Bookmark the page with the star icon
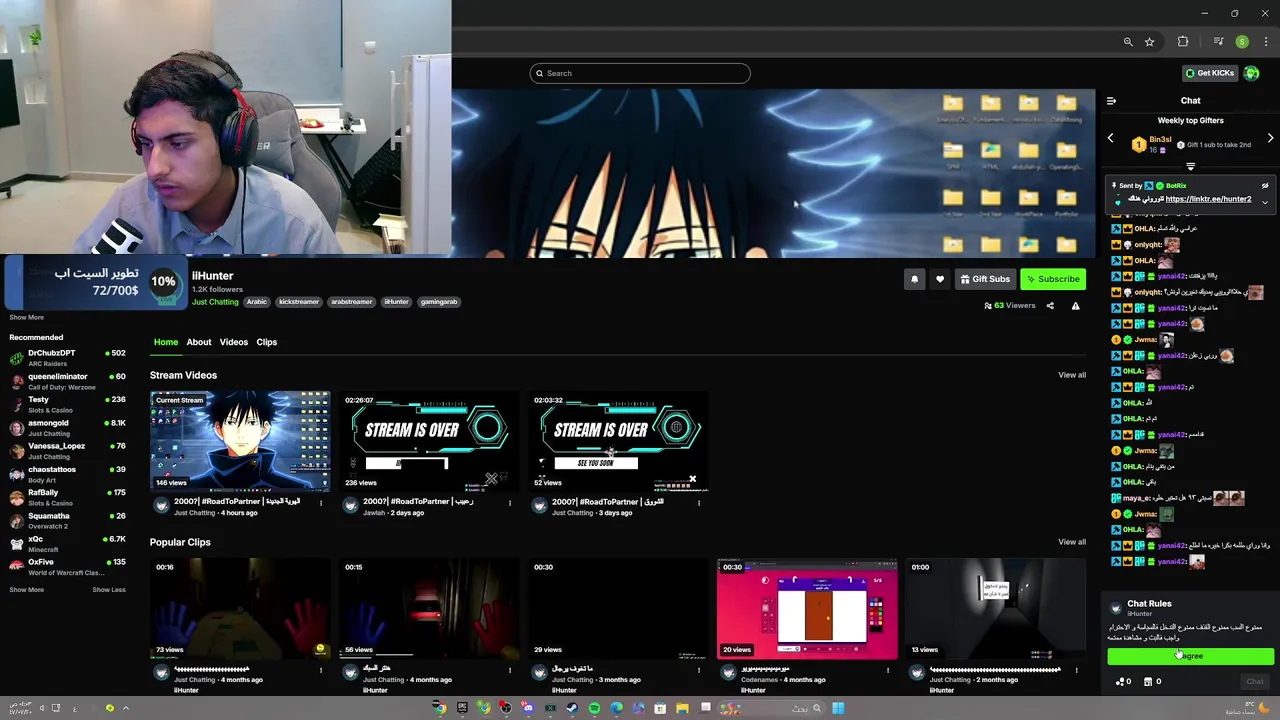The width and height of the screenshot is (1280, 720). click(1150, 42)
